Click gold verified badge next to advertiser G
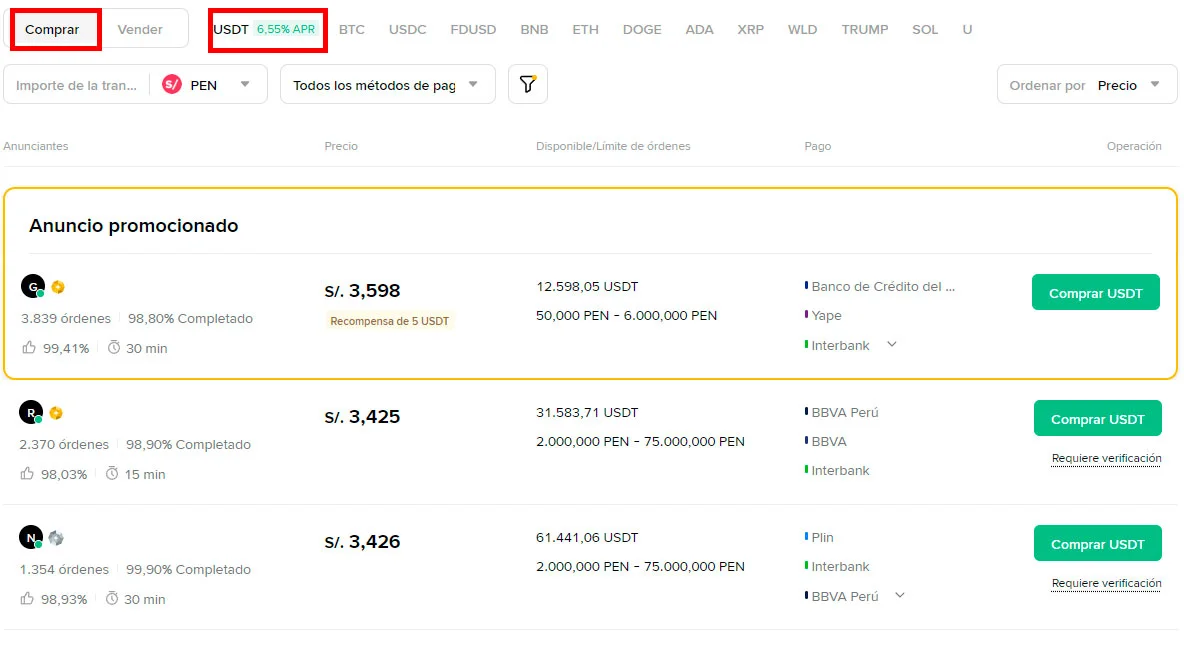Viewport: 1184px width, 656px height. (x=58, y=287)
